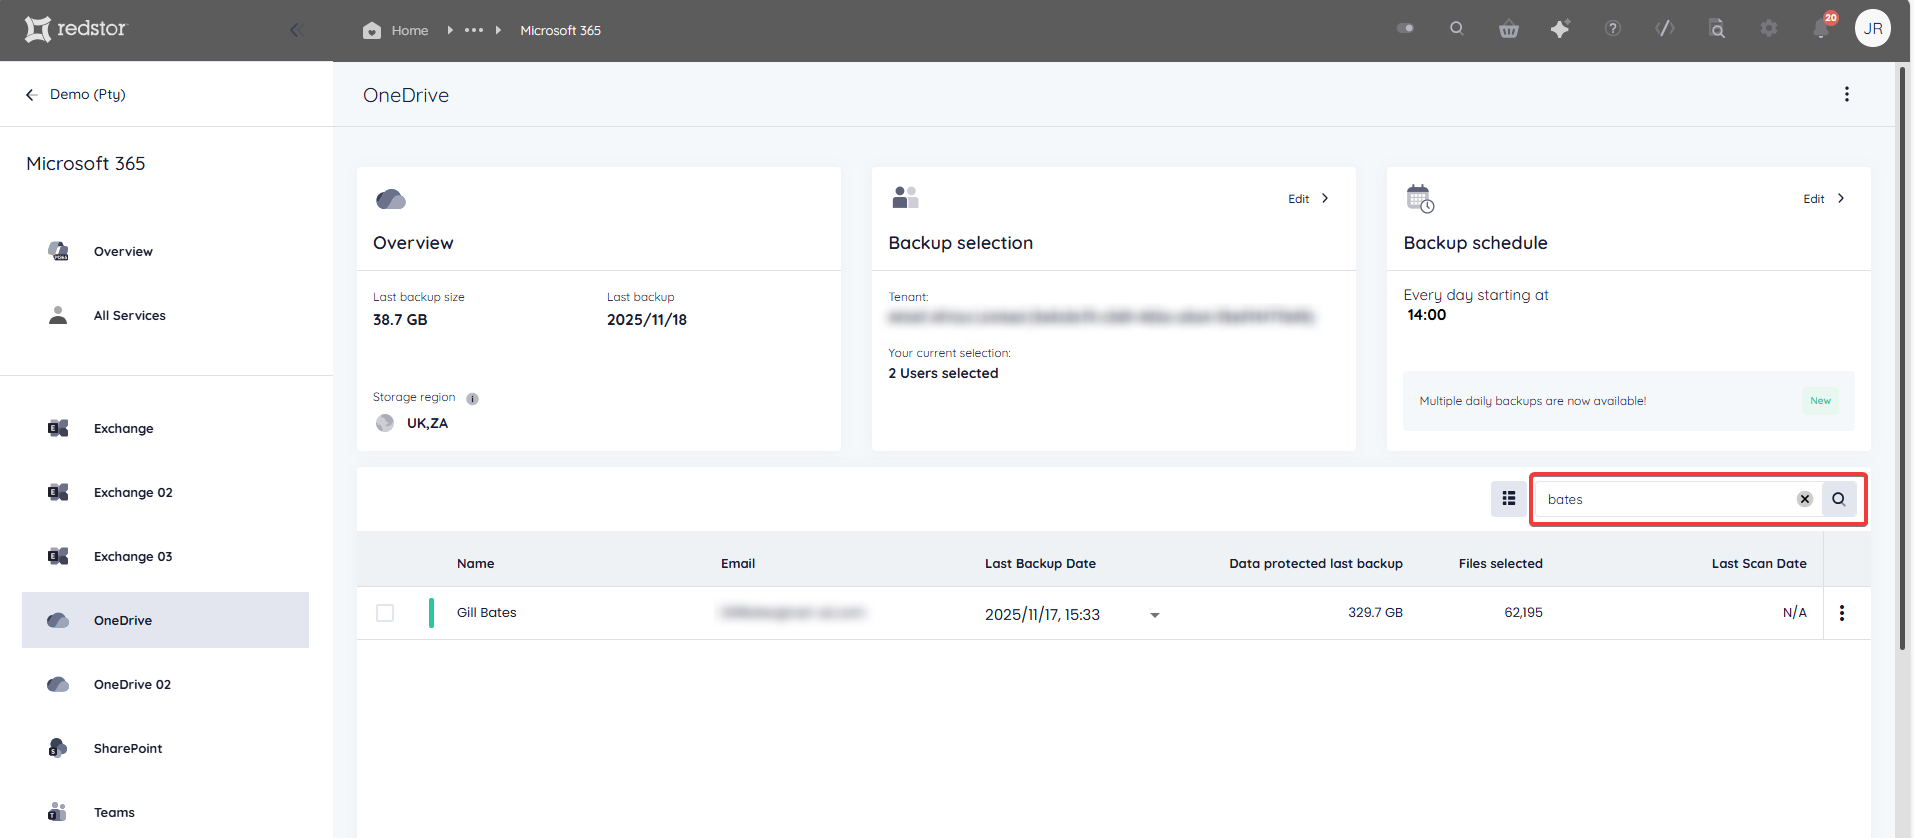Click the sparkle AI assistant icon
This screenshot has width=1914, height=838.
[x=1560, y=28]
